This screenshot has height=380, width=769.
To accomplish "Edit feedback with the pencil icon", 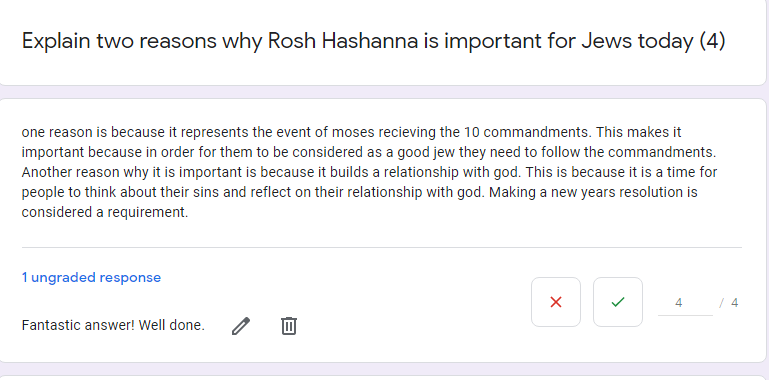I will 241,326.
